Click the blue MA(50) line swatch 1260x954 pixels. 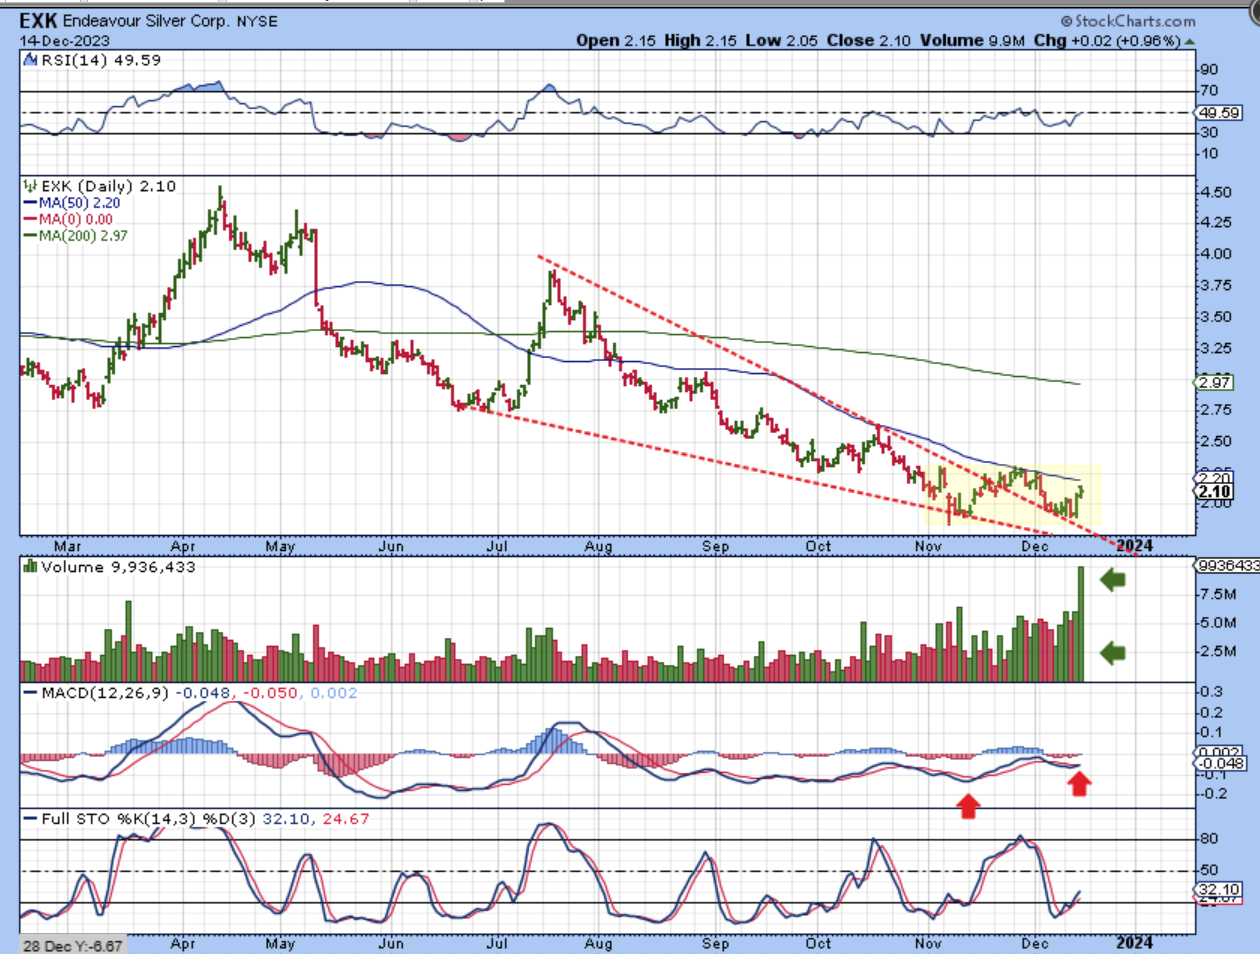[30, 203]
